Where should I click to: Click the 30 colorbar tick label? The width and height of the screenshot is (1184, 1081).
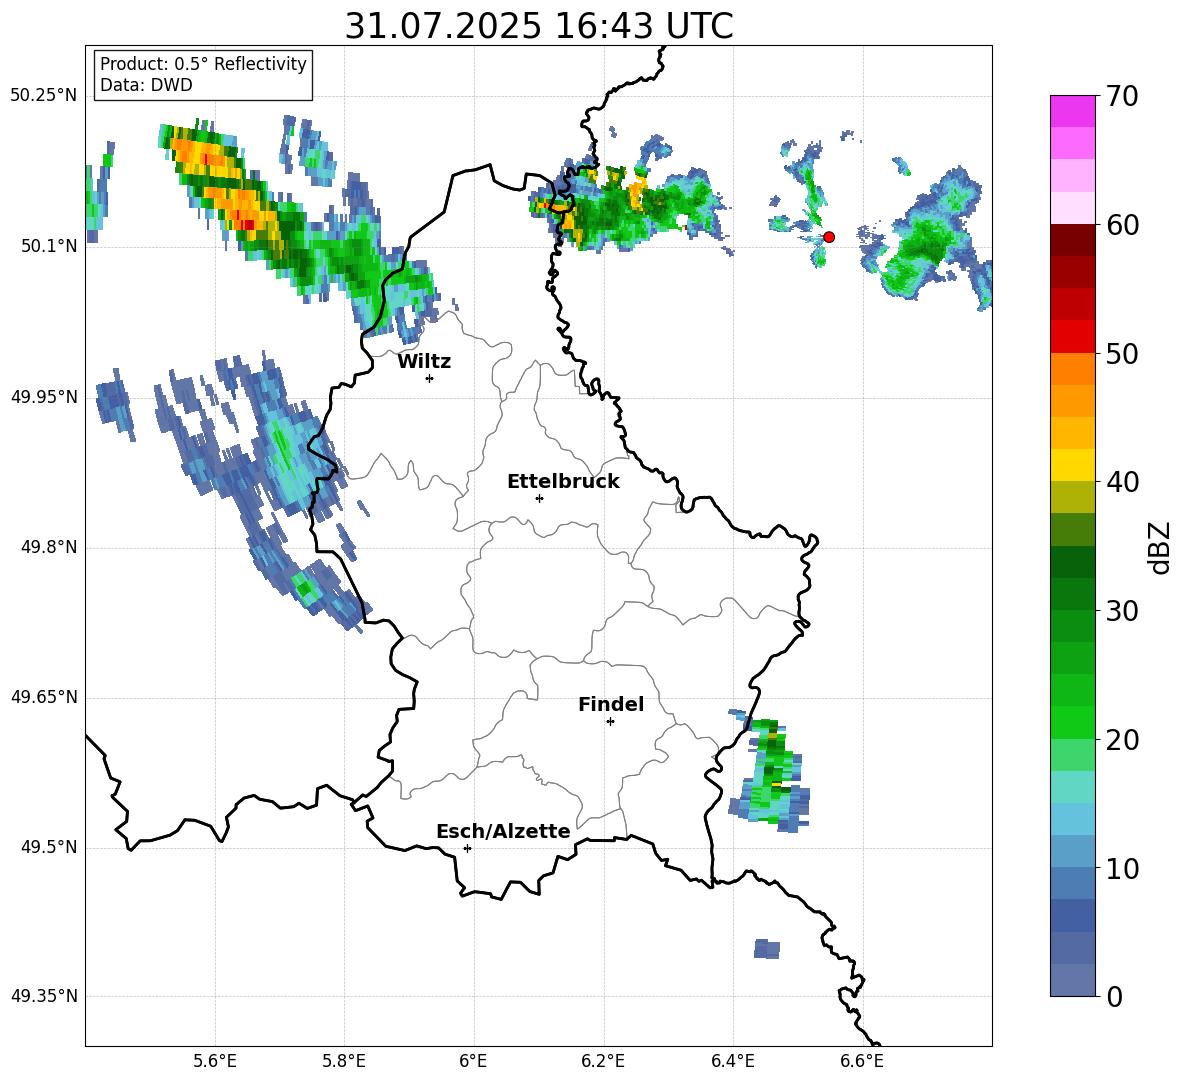pos(1122,611)
